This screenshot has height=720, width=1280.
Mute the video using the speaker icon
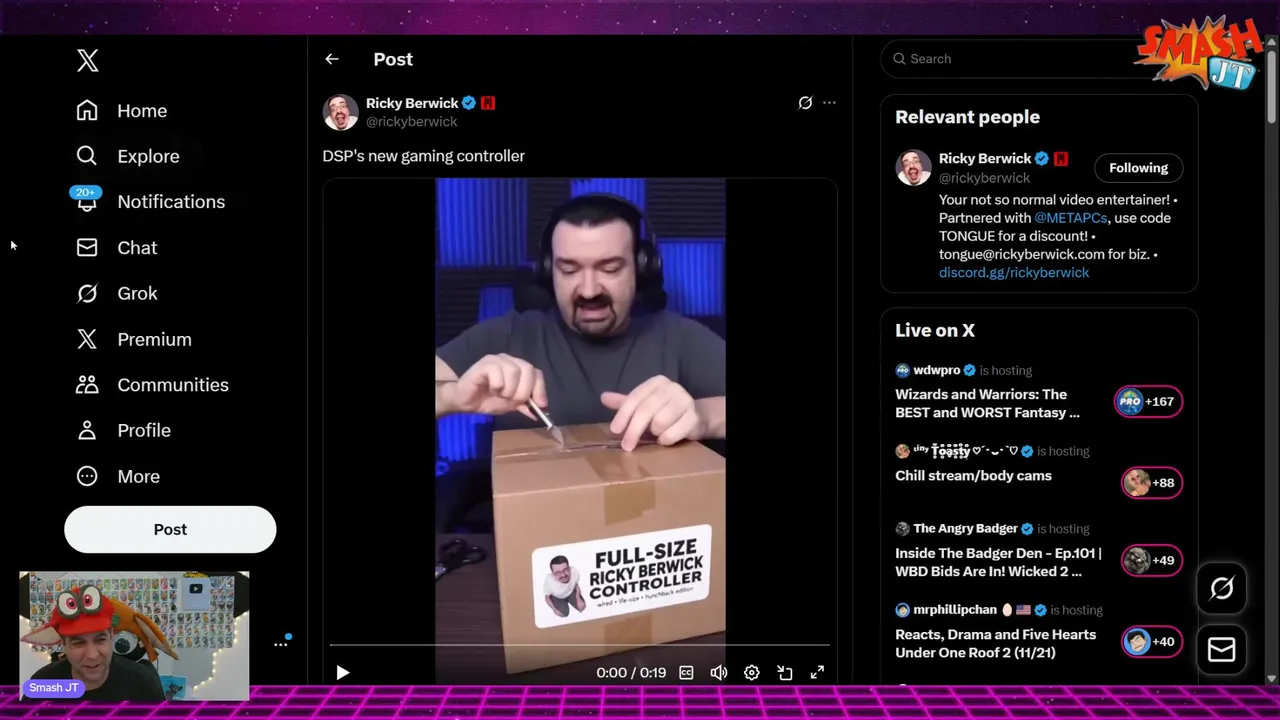tap(719, 673)
